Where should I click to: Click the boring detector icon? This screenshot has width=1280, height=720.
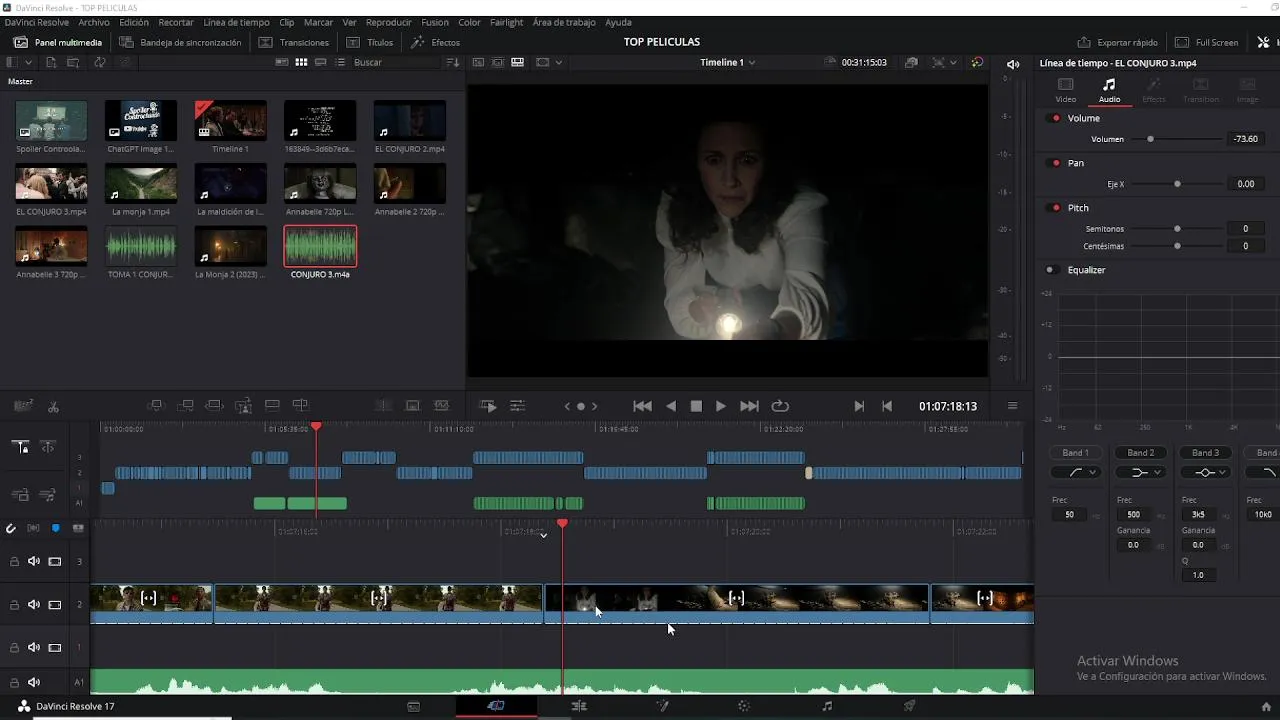(23, 406)
